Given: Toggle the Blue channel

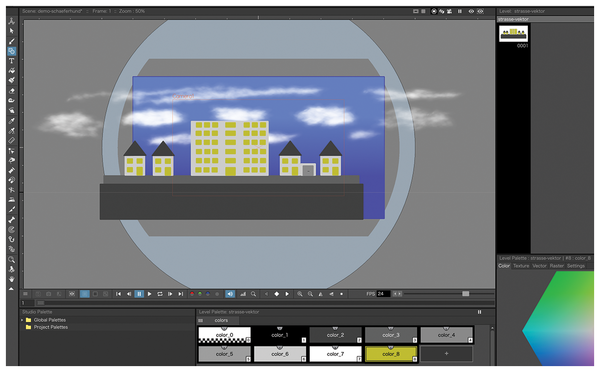Looking at the screenshot, I should pos(207,294).
